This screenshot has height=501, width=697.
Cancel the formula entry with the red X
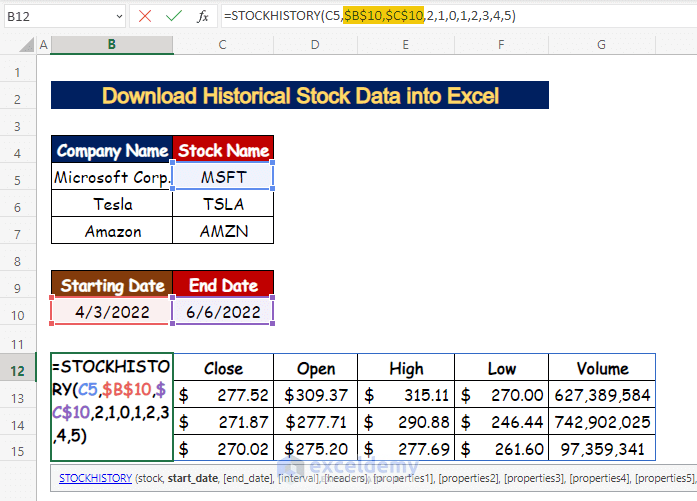144,16
